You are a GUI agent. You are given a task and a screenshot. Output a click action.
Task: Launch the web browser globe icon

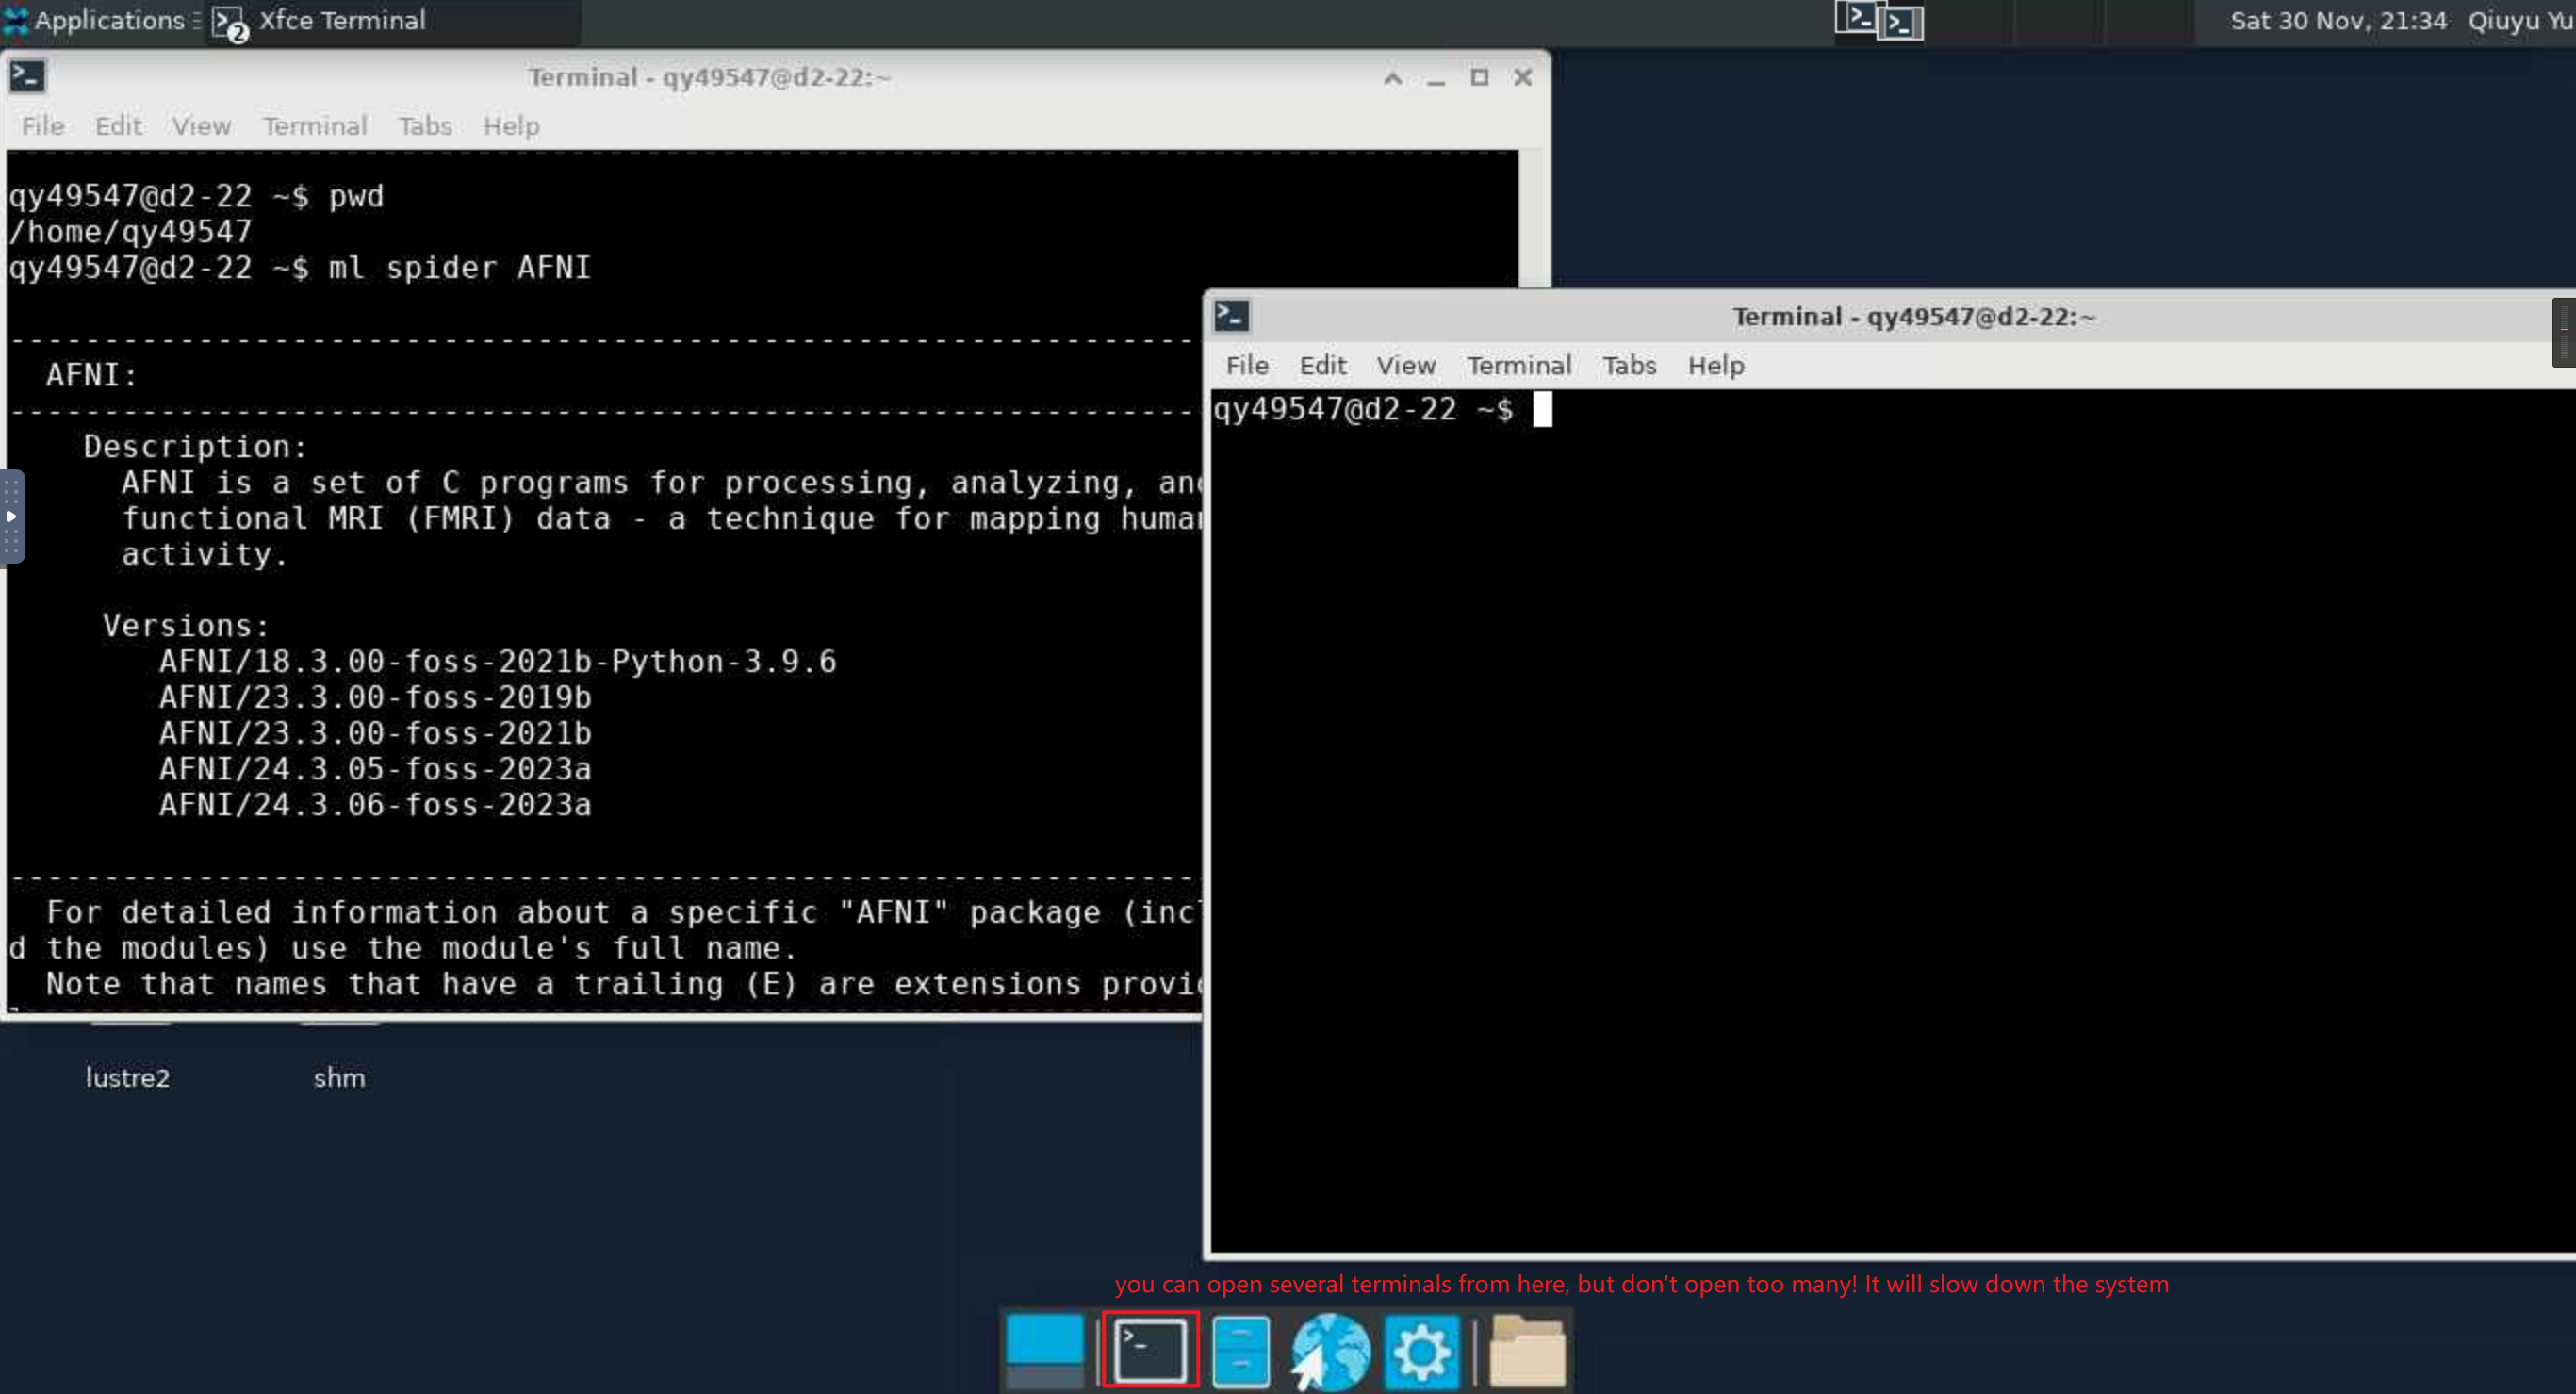pyautogui.click(x=1329, y=1351)
